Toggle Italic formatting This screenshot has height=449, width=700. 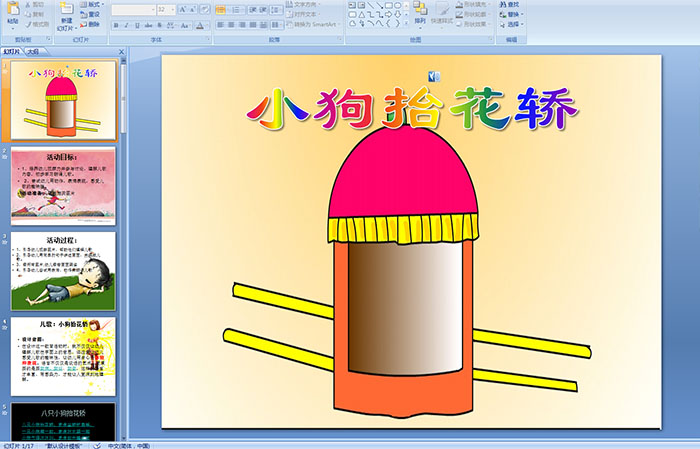(126, 25)
